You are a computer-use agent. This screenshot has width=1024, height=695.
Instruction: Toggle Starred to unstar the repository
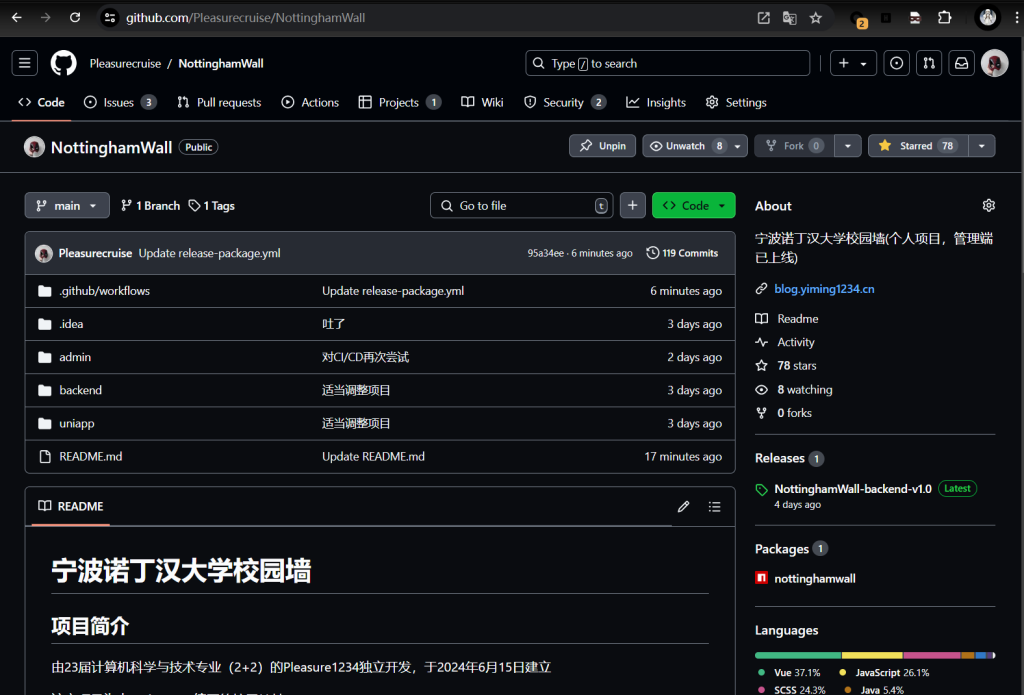[918, 146]
